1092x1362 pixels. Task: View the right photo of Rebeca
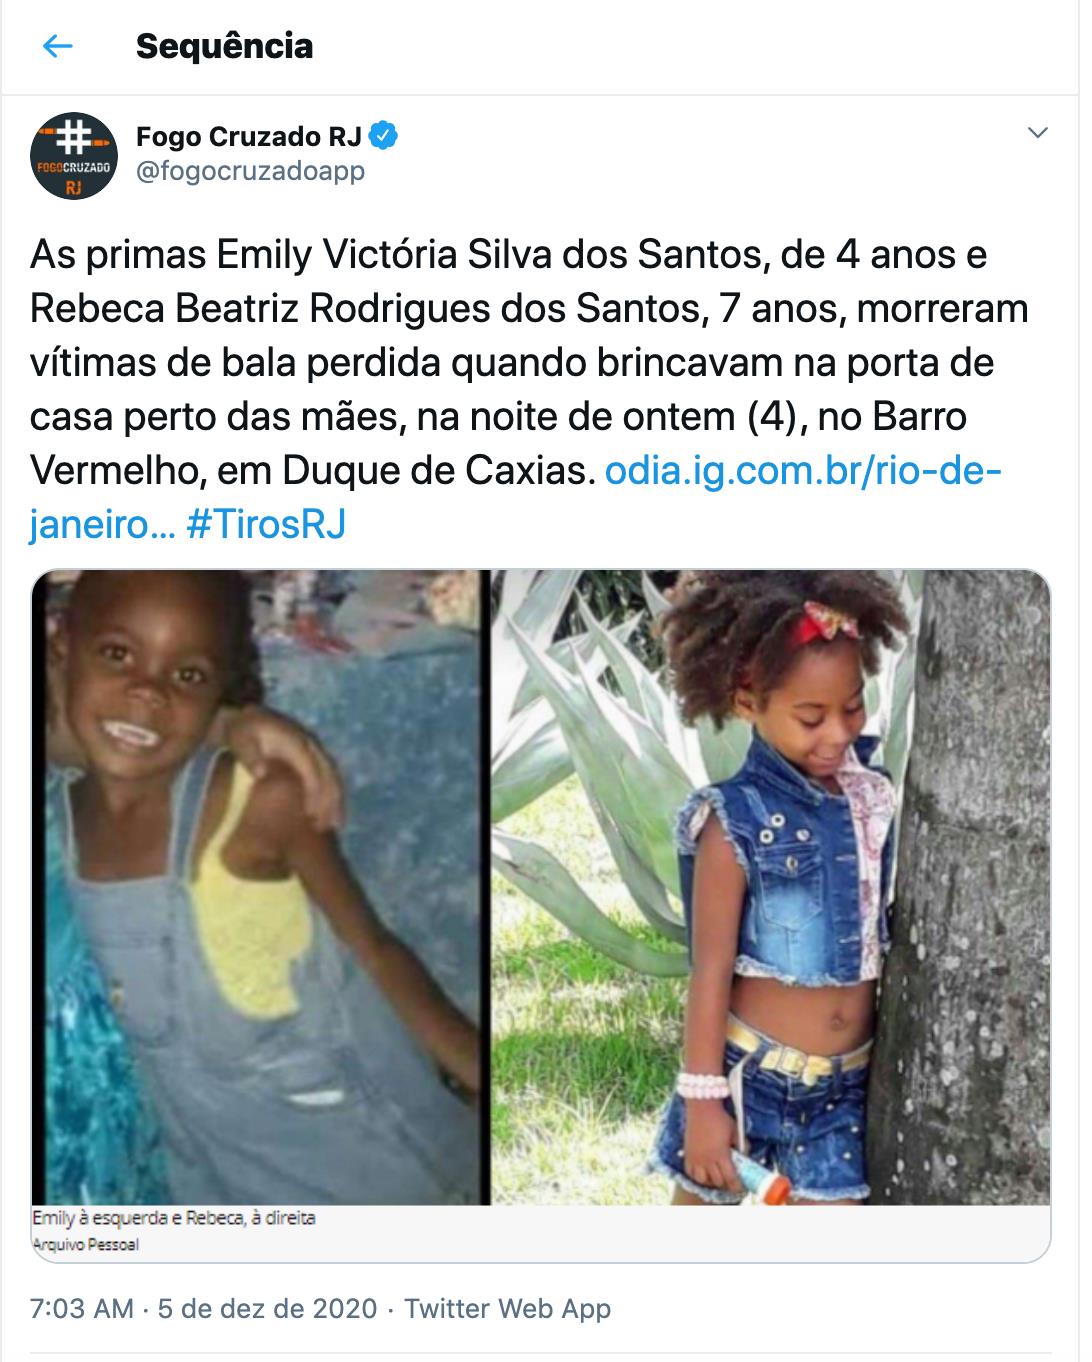coord(771,888)
